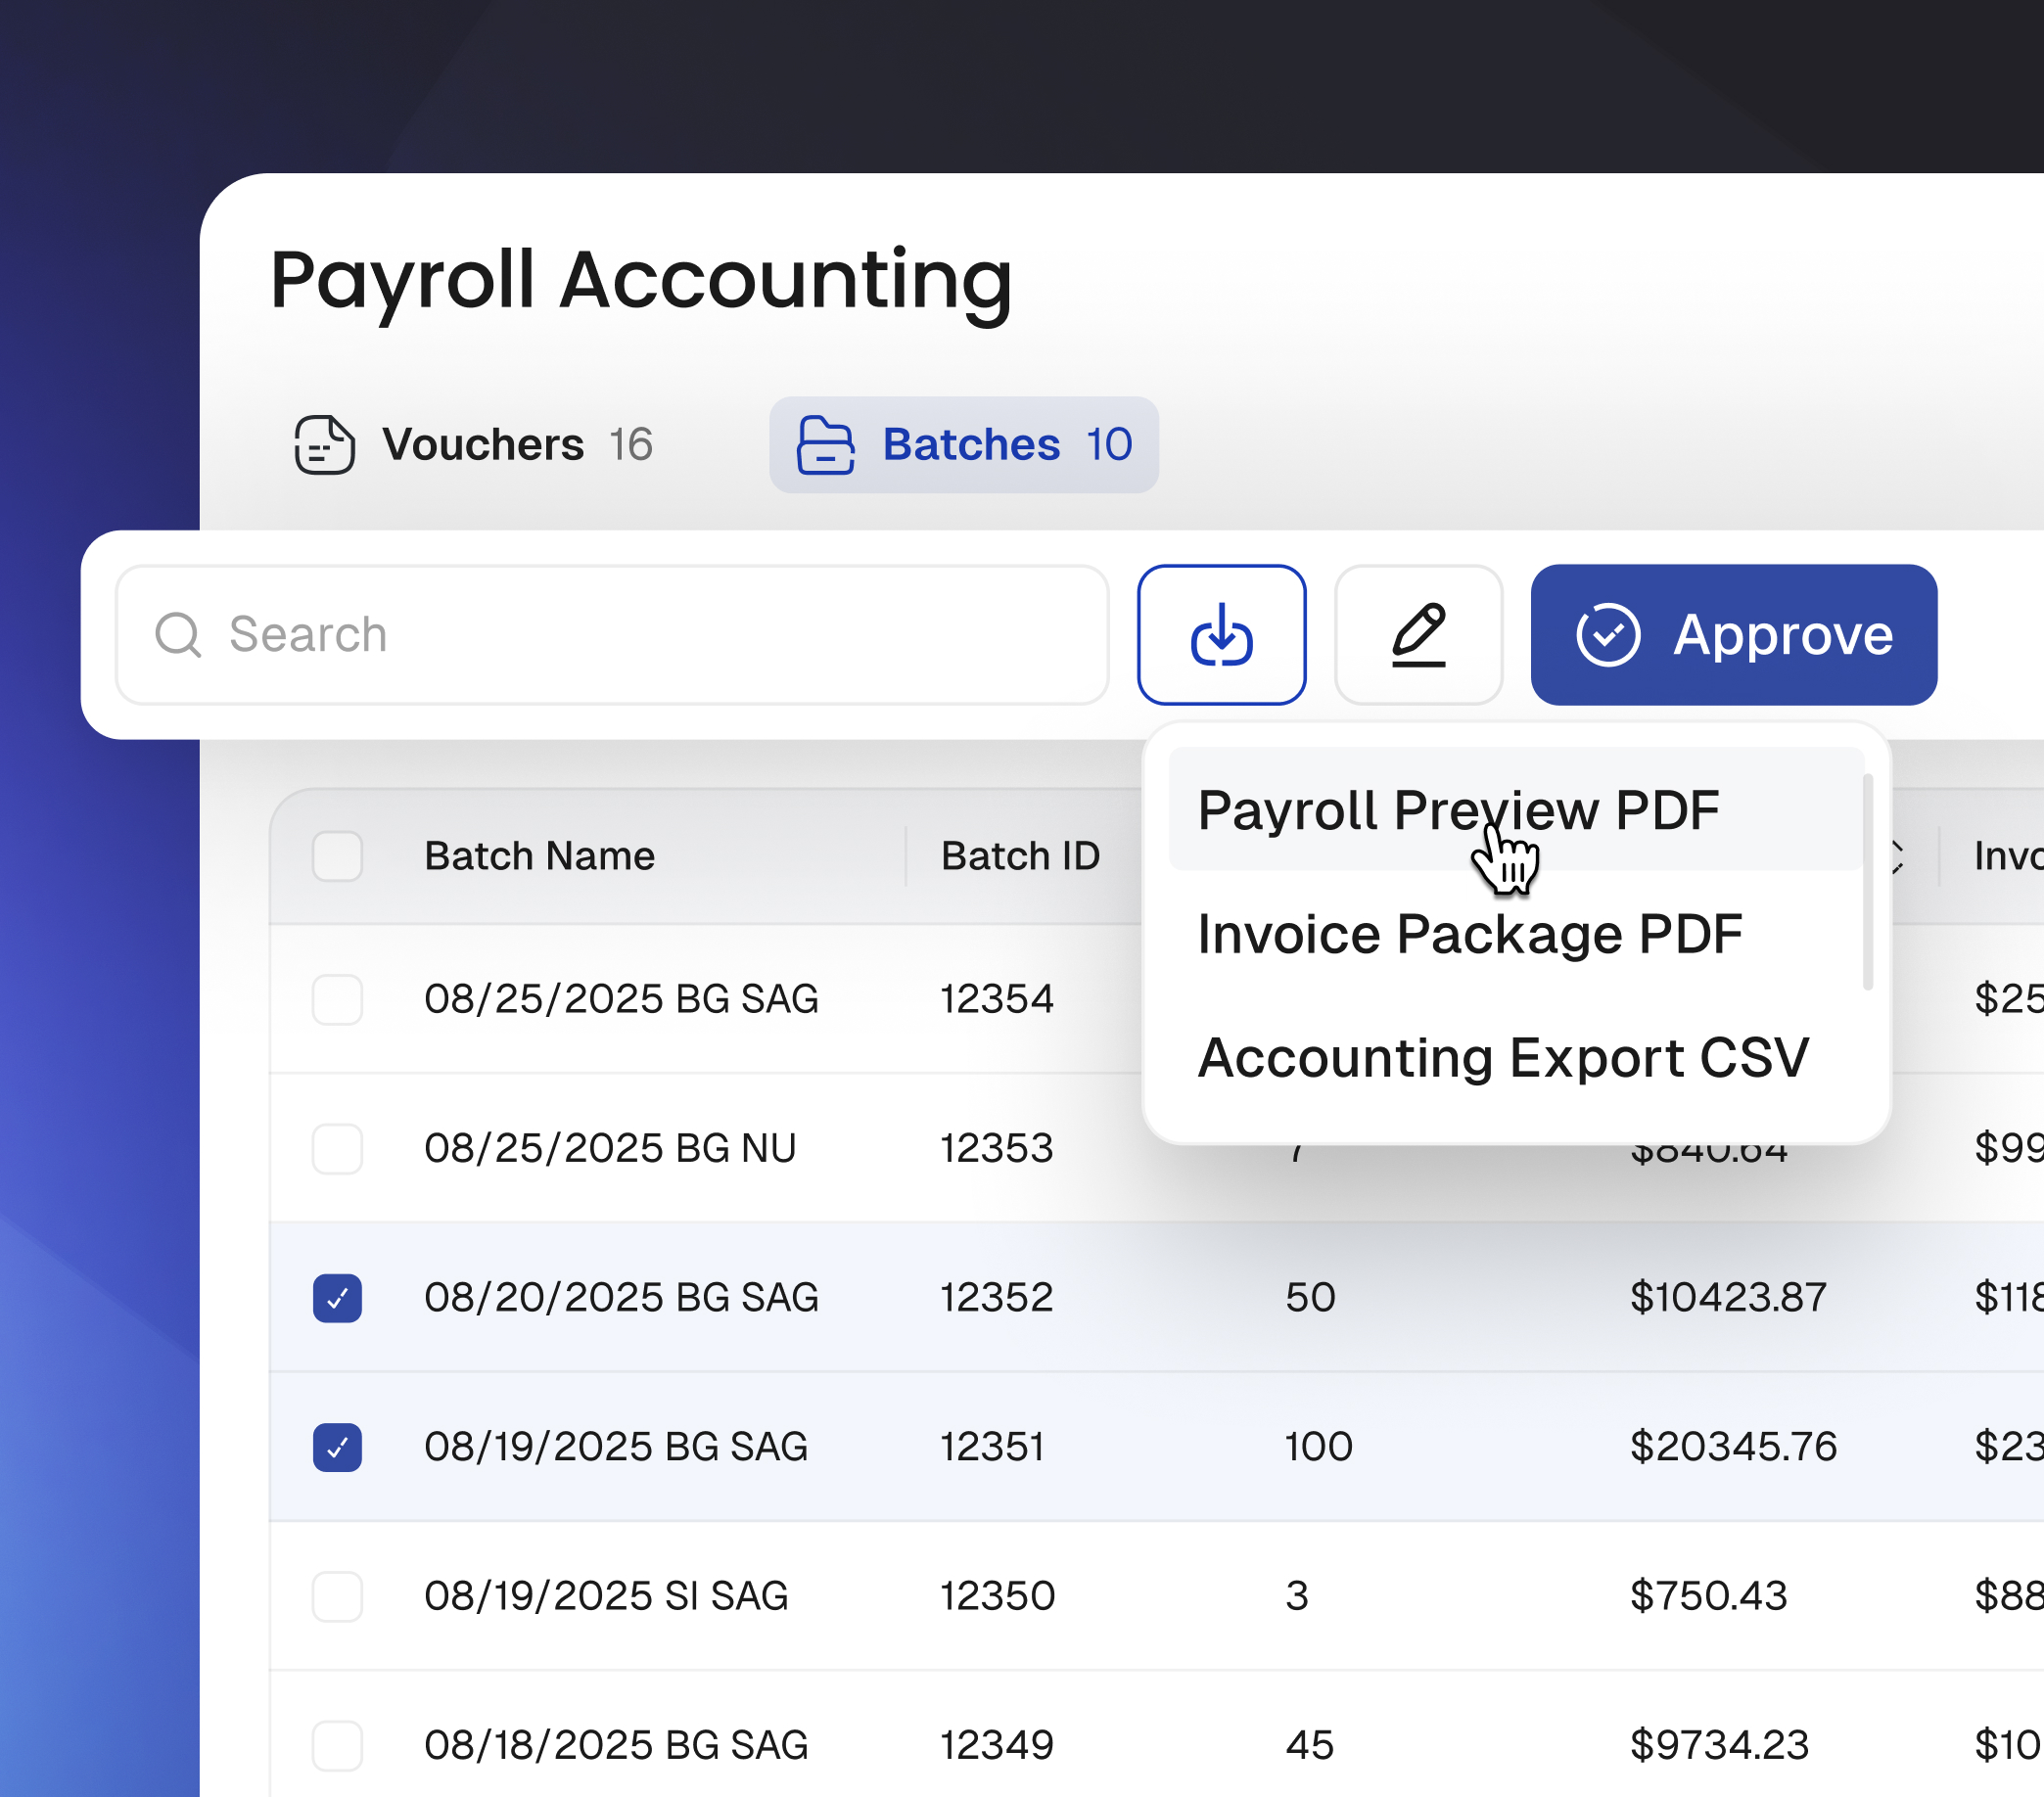This screenshot has width=2044, height=1797.
Task: Choose Invoice Package PDF from the dropdown
Action: click(1469, 934)
